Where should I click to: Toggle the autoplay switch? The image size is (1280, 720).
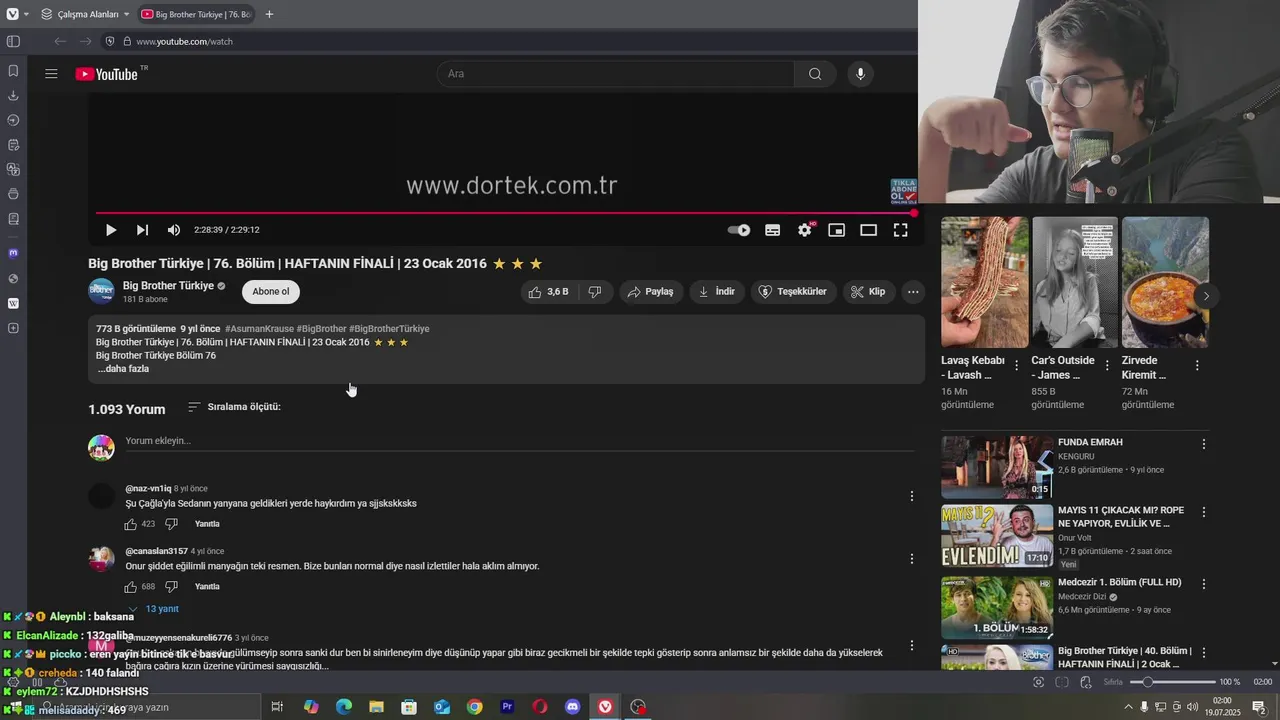coord(739,230)
